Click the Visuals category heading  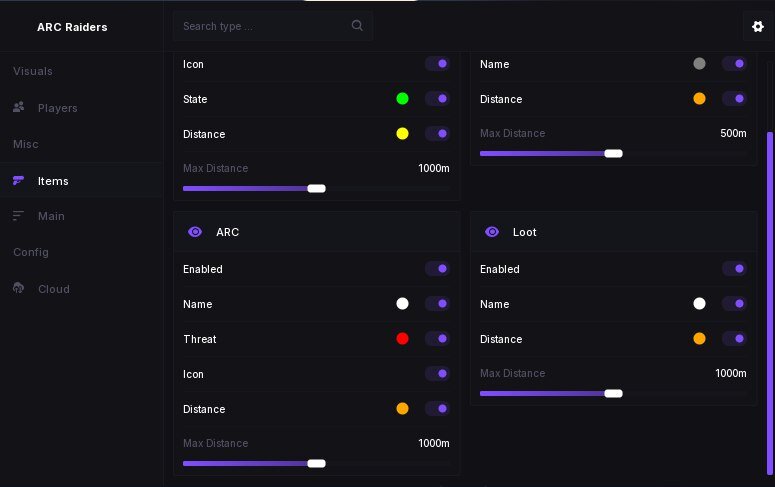tap(33, 71)
